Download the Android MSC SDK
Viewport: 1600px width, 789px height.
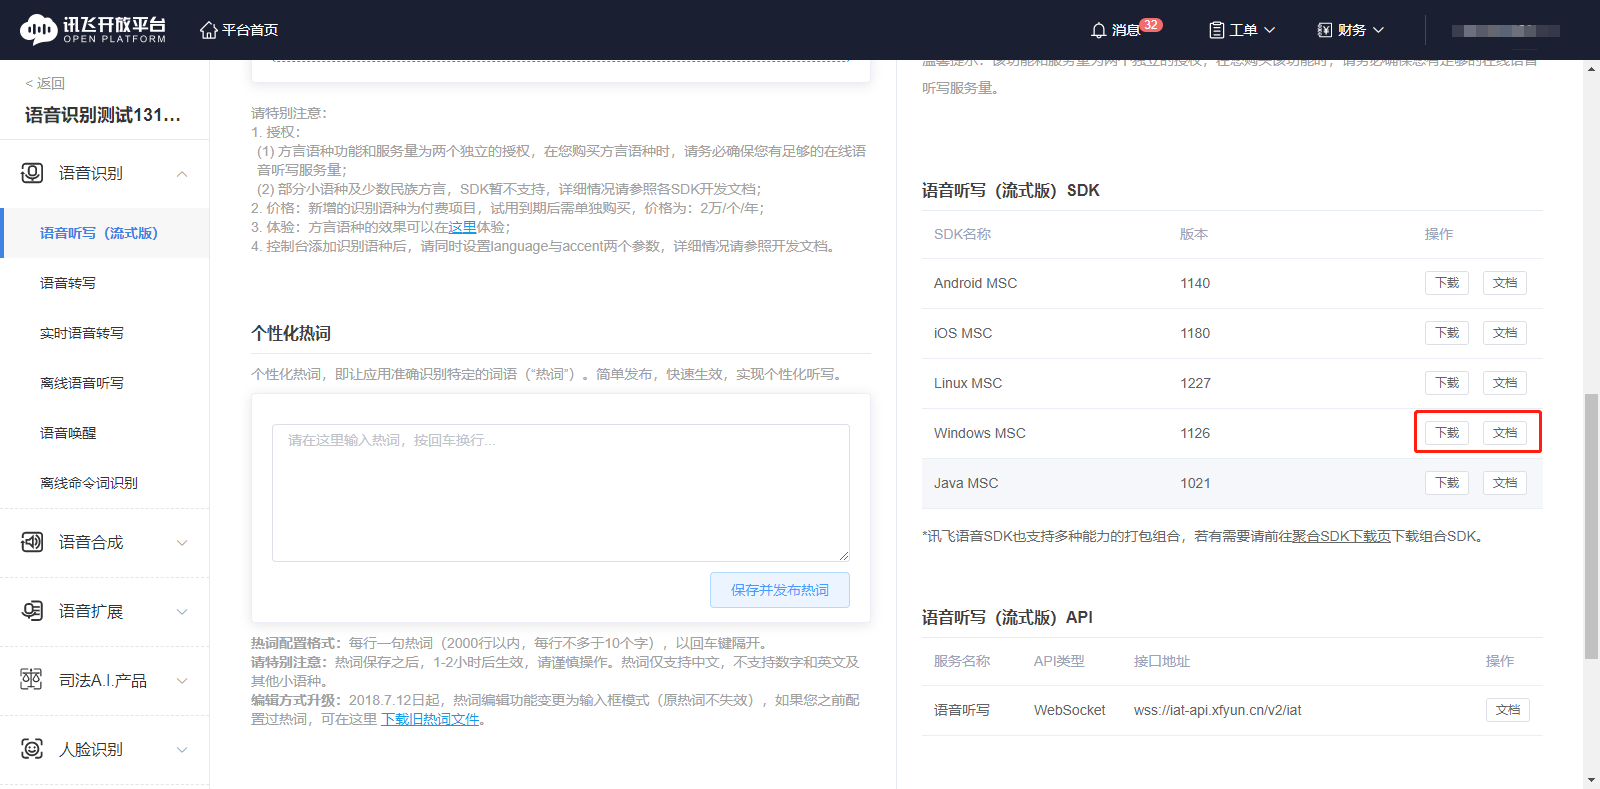1447,283
